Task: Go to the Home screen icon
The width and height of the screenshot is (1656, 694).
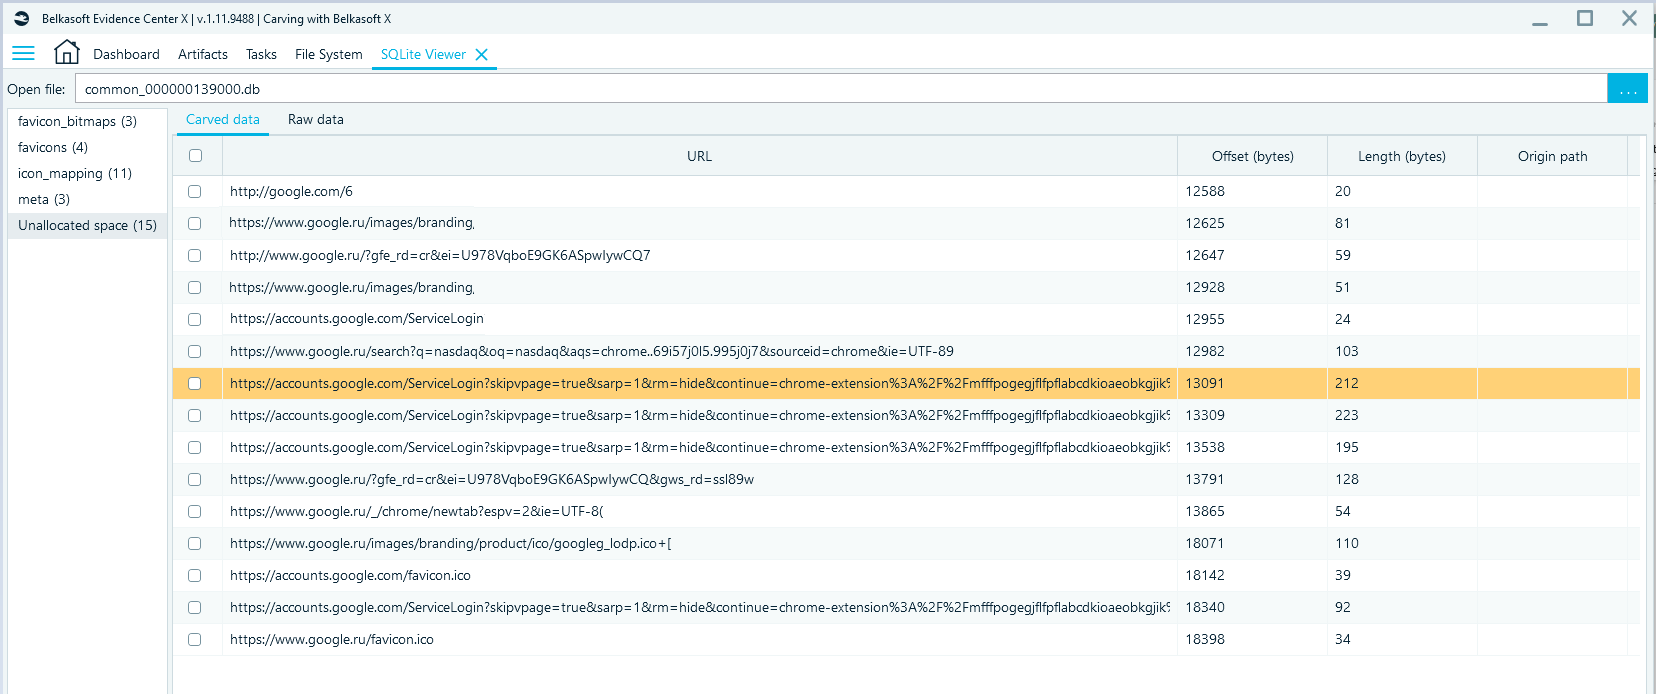Action: pos(67,52)
